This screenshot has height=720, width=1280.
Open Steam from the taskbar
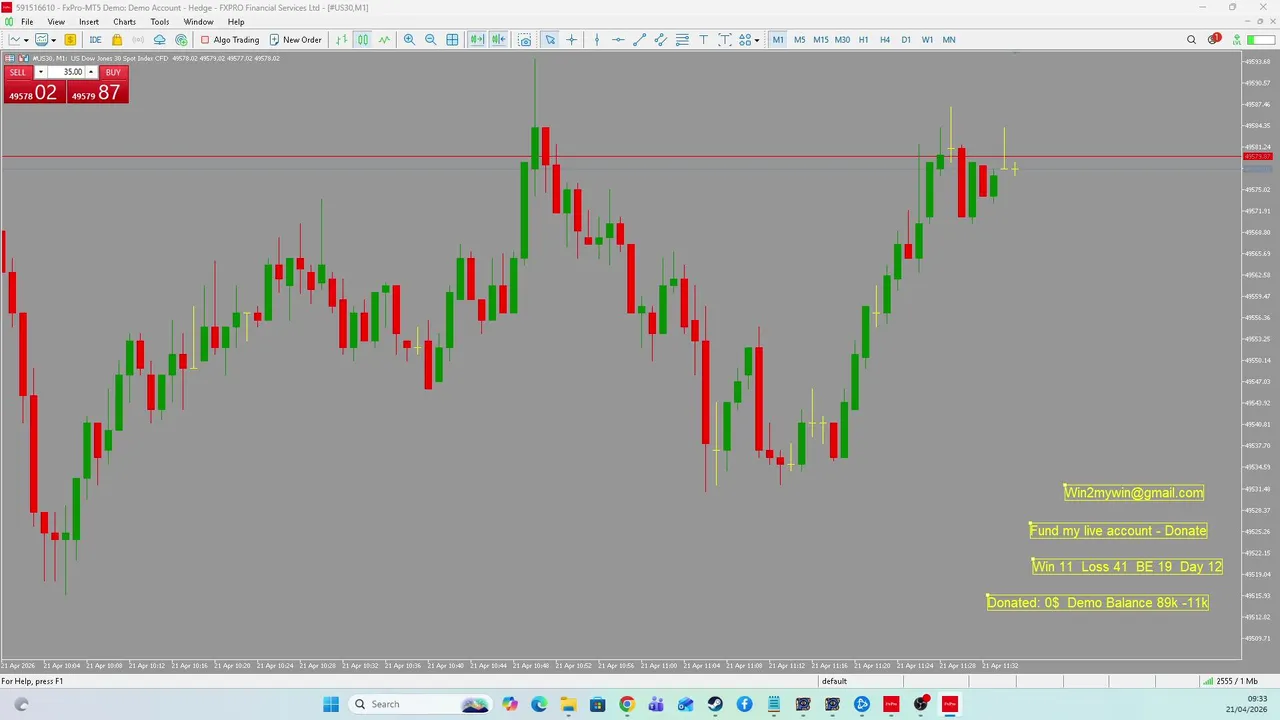point(715,704)
